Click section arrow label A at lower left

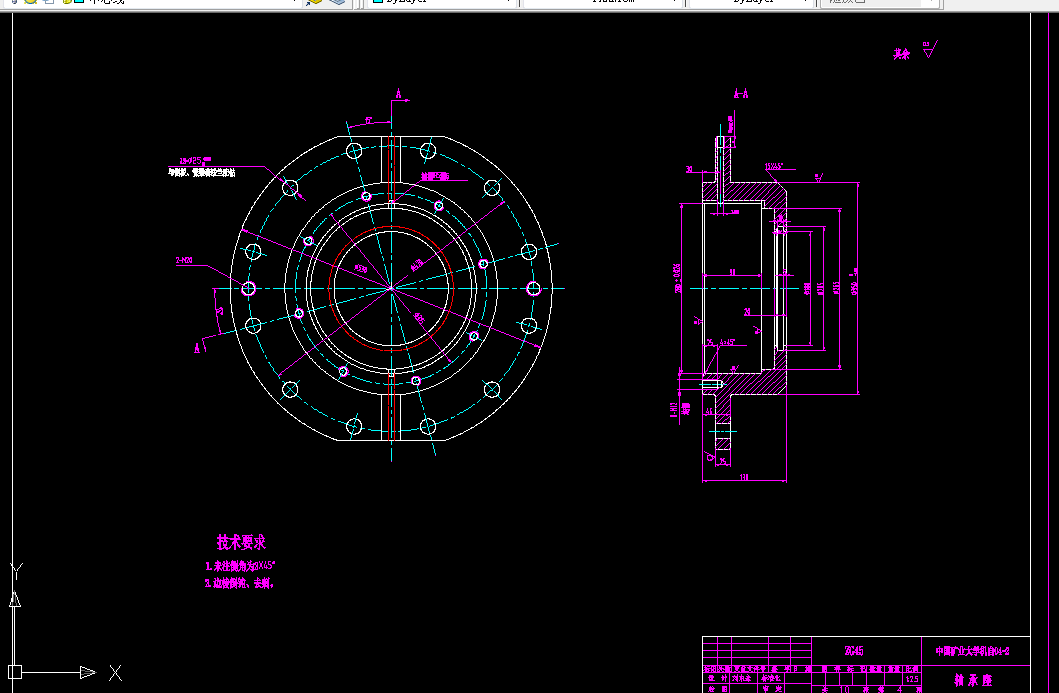click(x=197, y=348)
